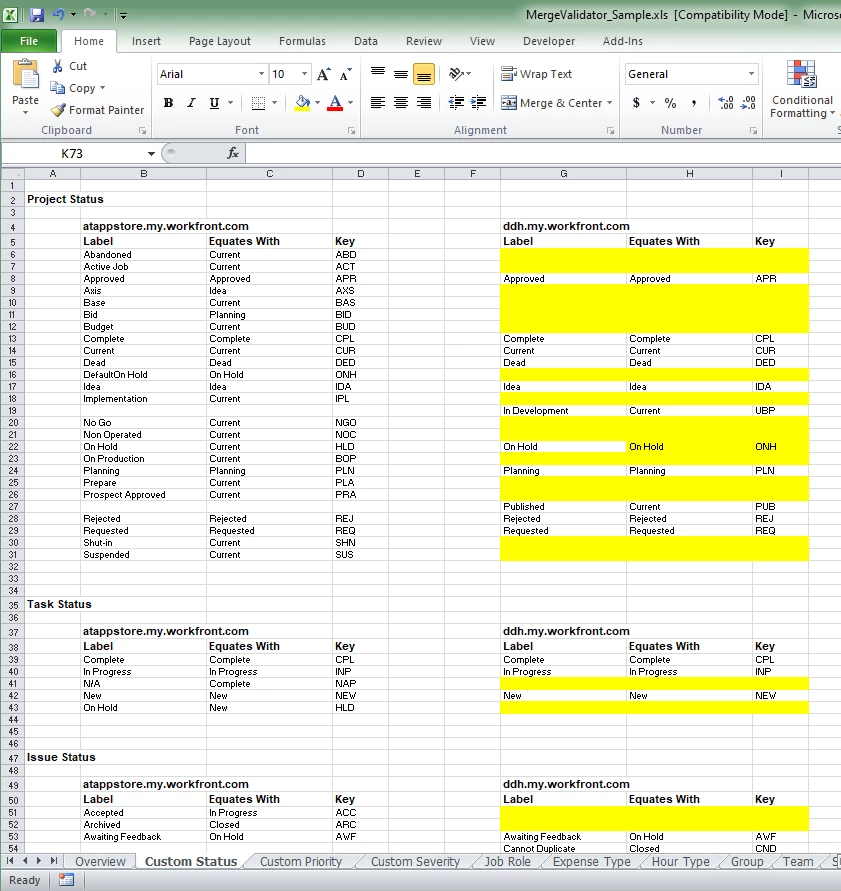Click the Undo arrow icon
841x891 pixels.
59,14
